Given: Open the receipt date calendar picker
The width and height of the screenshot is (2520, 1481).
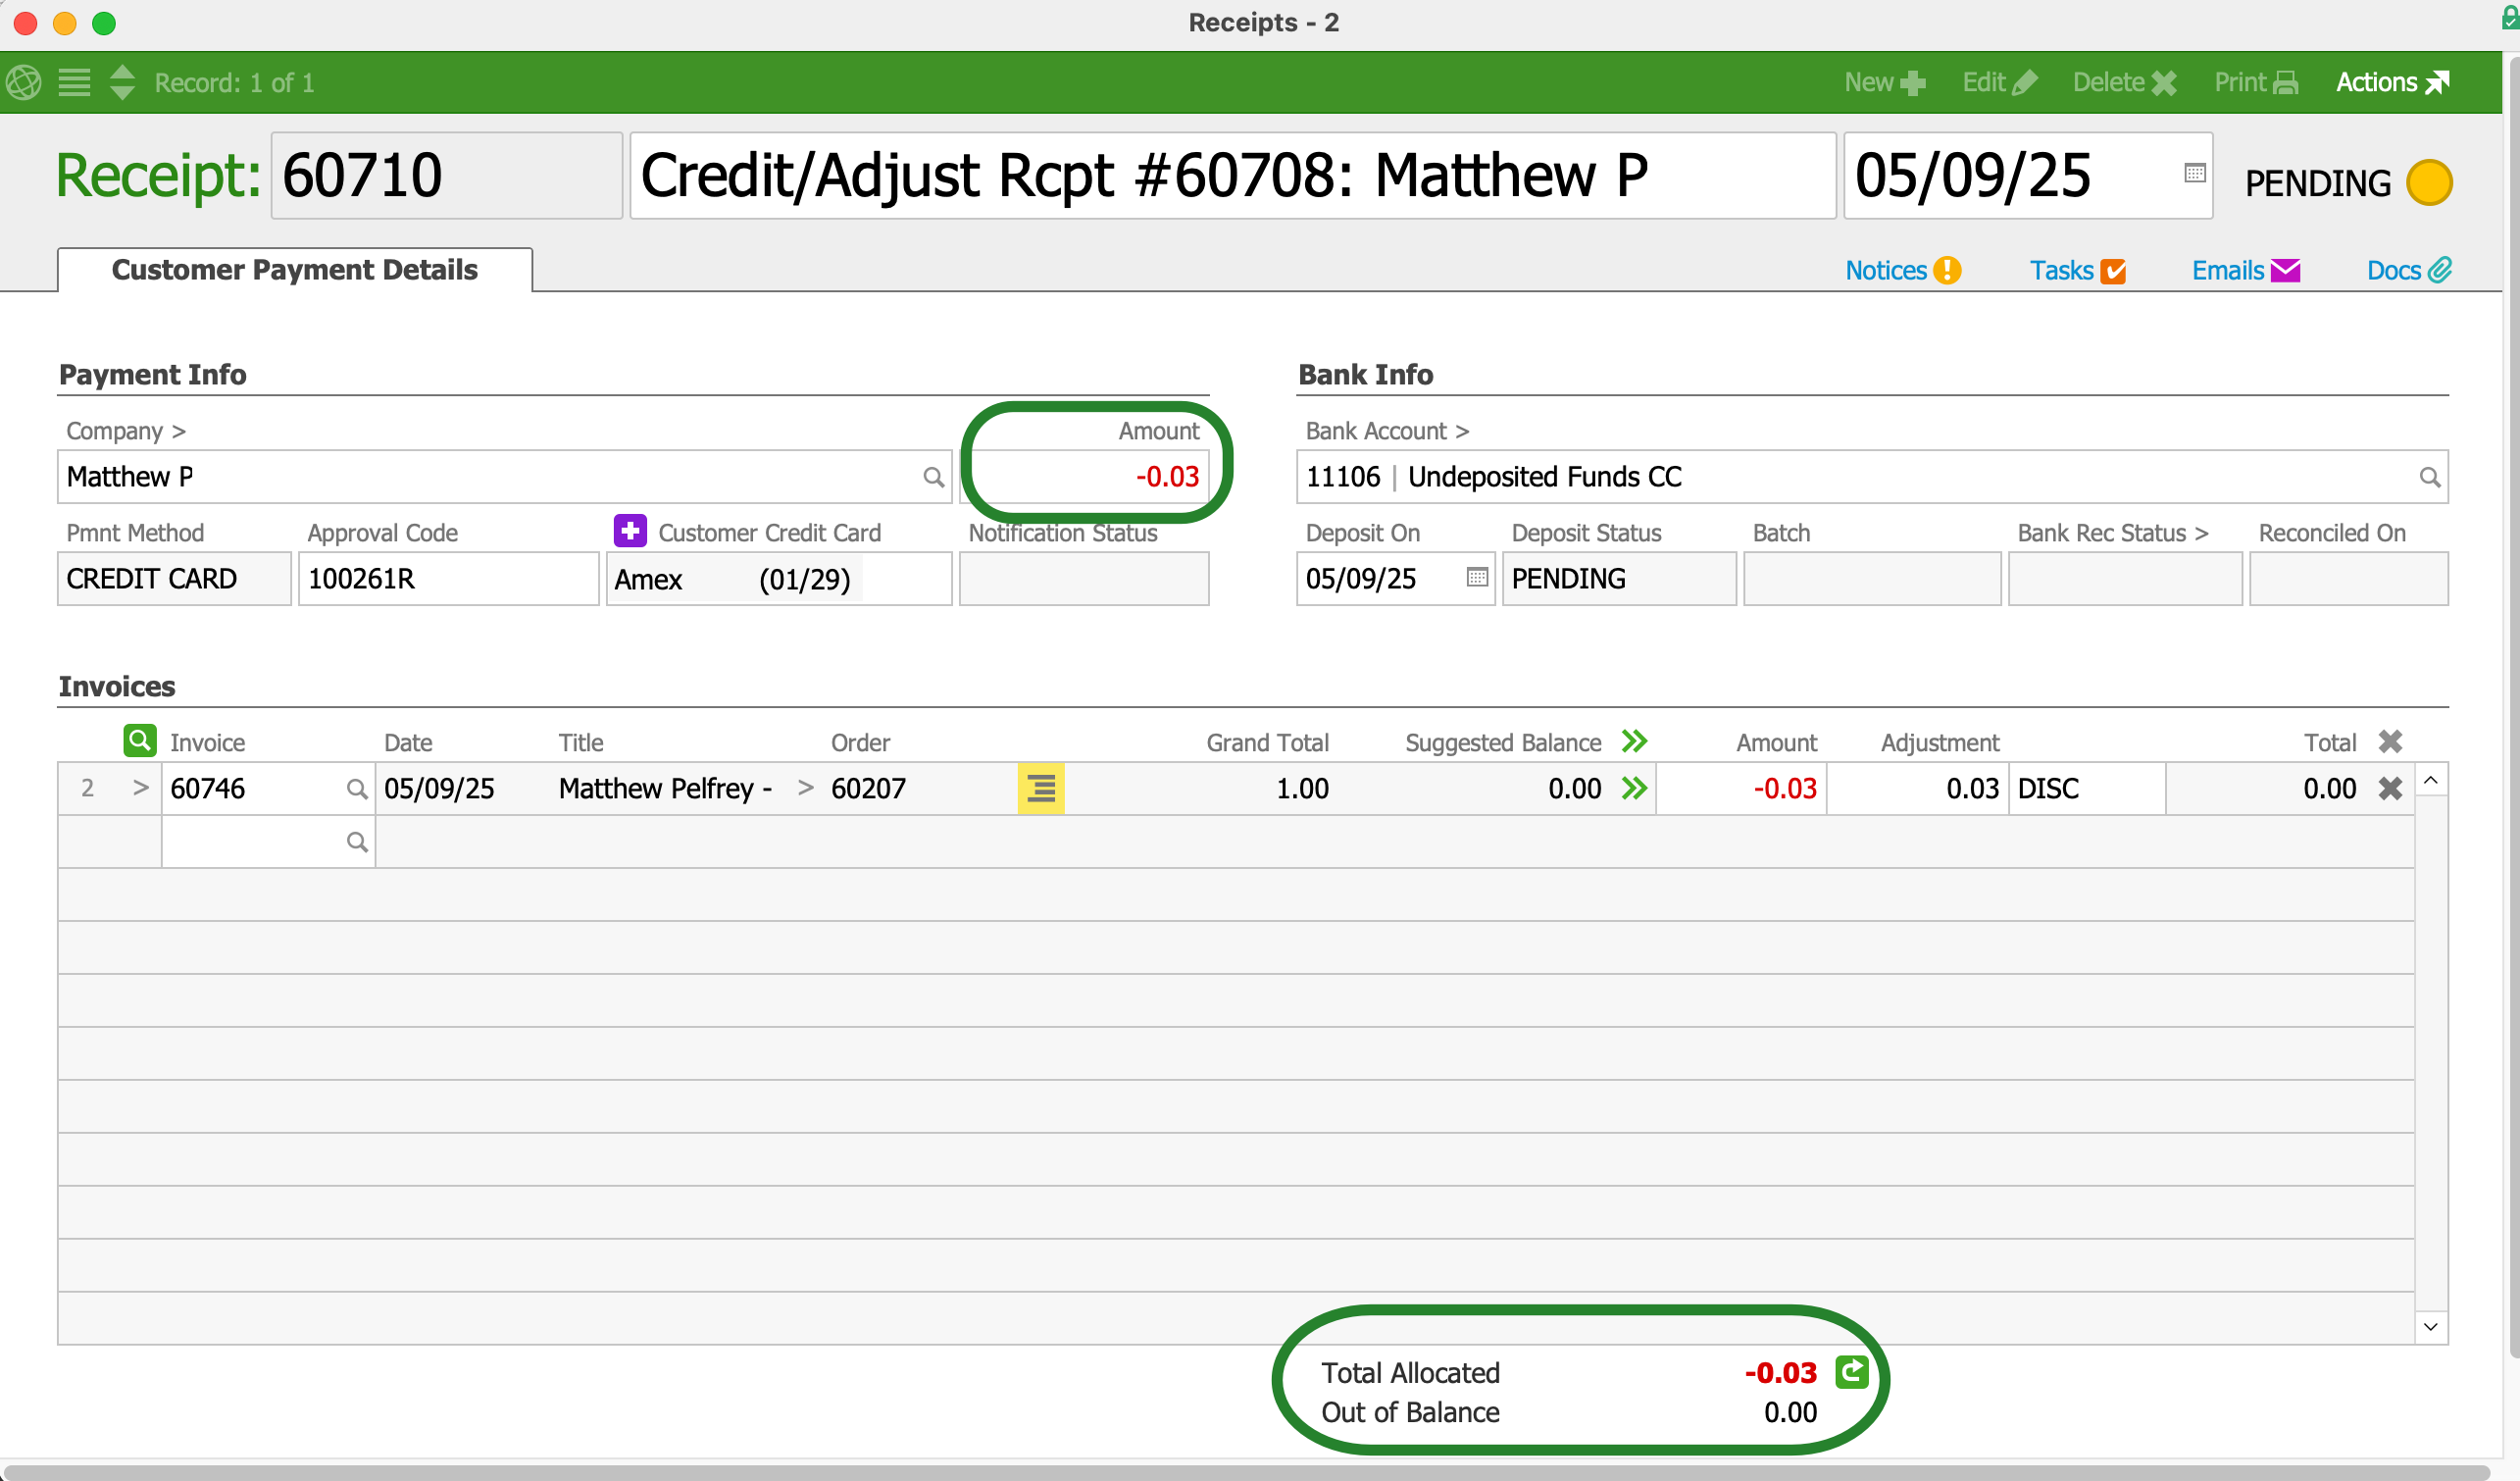Looking at the screenshot, I should 2194,173.
